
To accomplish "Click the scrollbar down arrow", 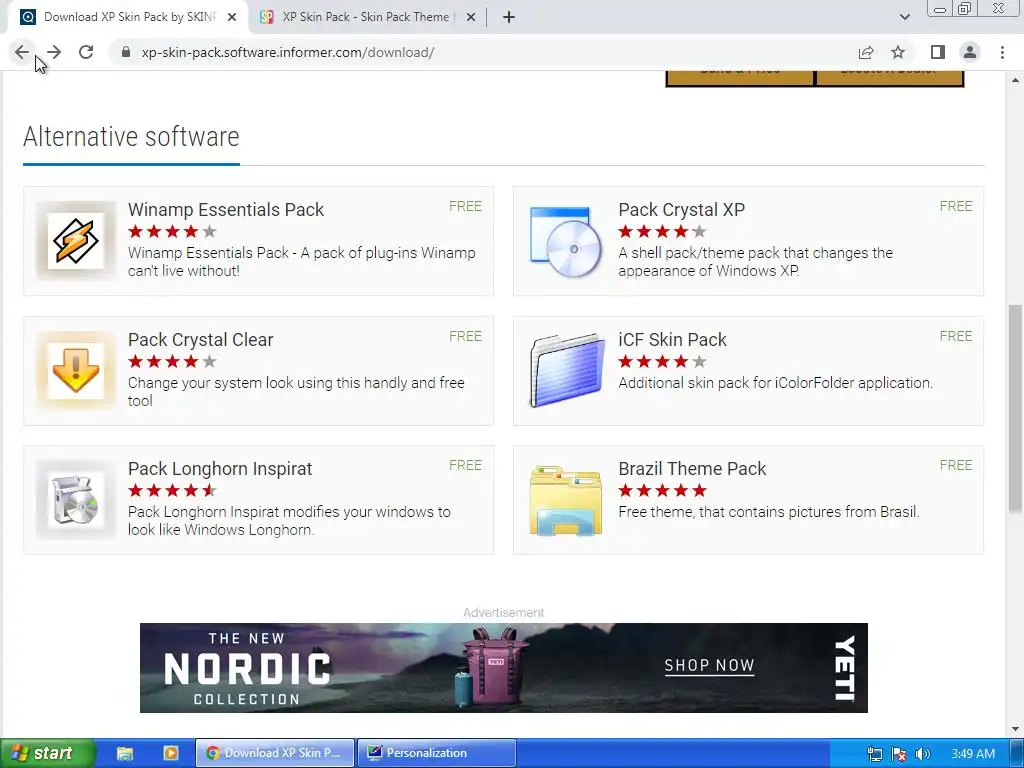I will click(1015, 729).
